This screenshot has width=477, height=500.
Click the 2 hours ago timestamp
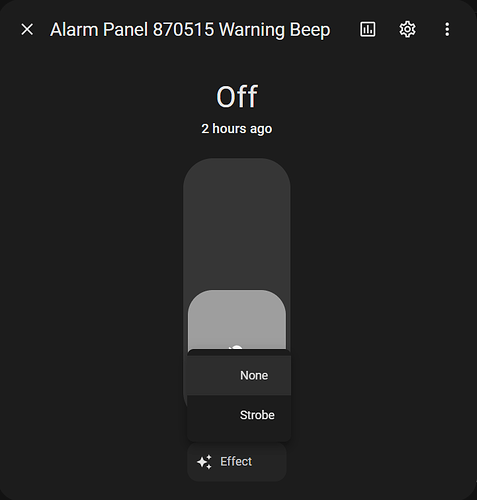tap(237, 129)
